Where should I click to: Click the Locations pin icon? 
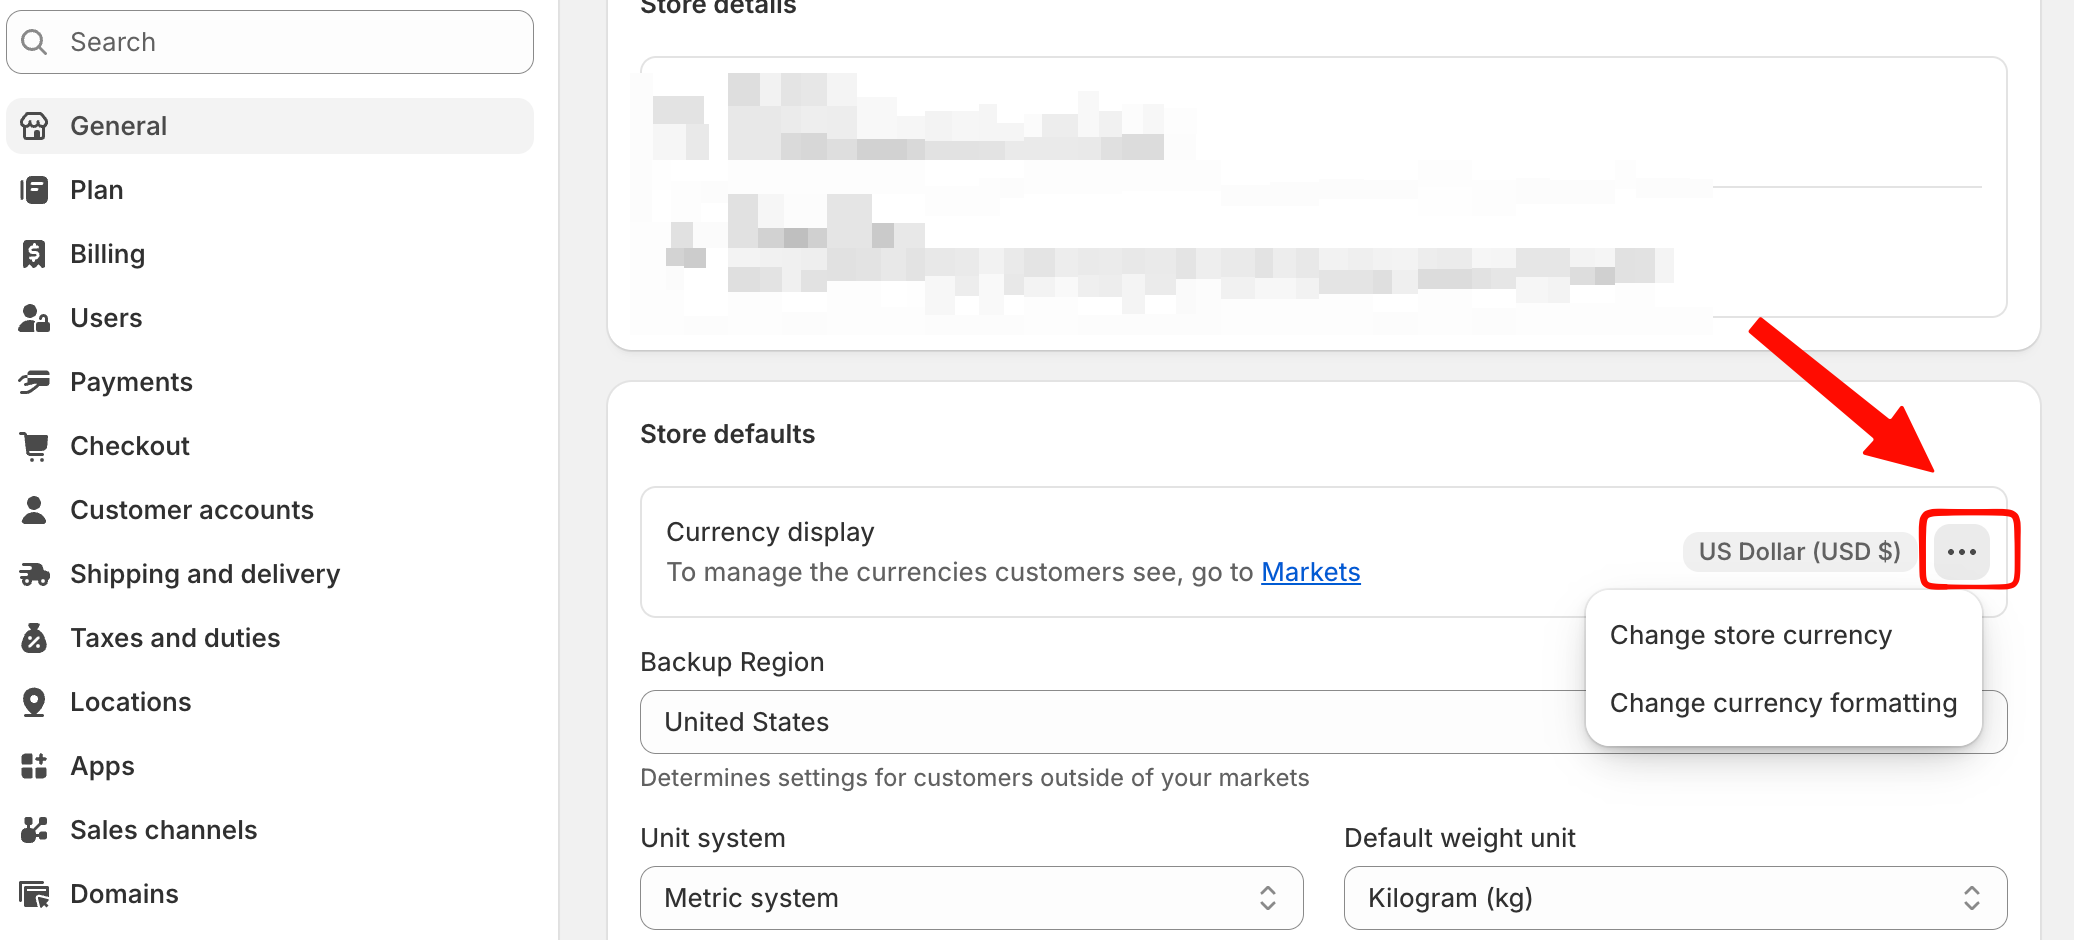[x=34, y=702]
